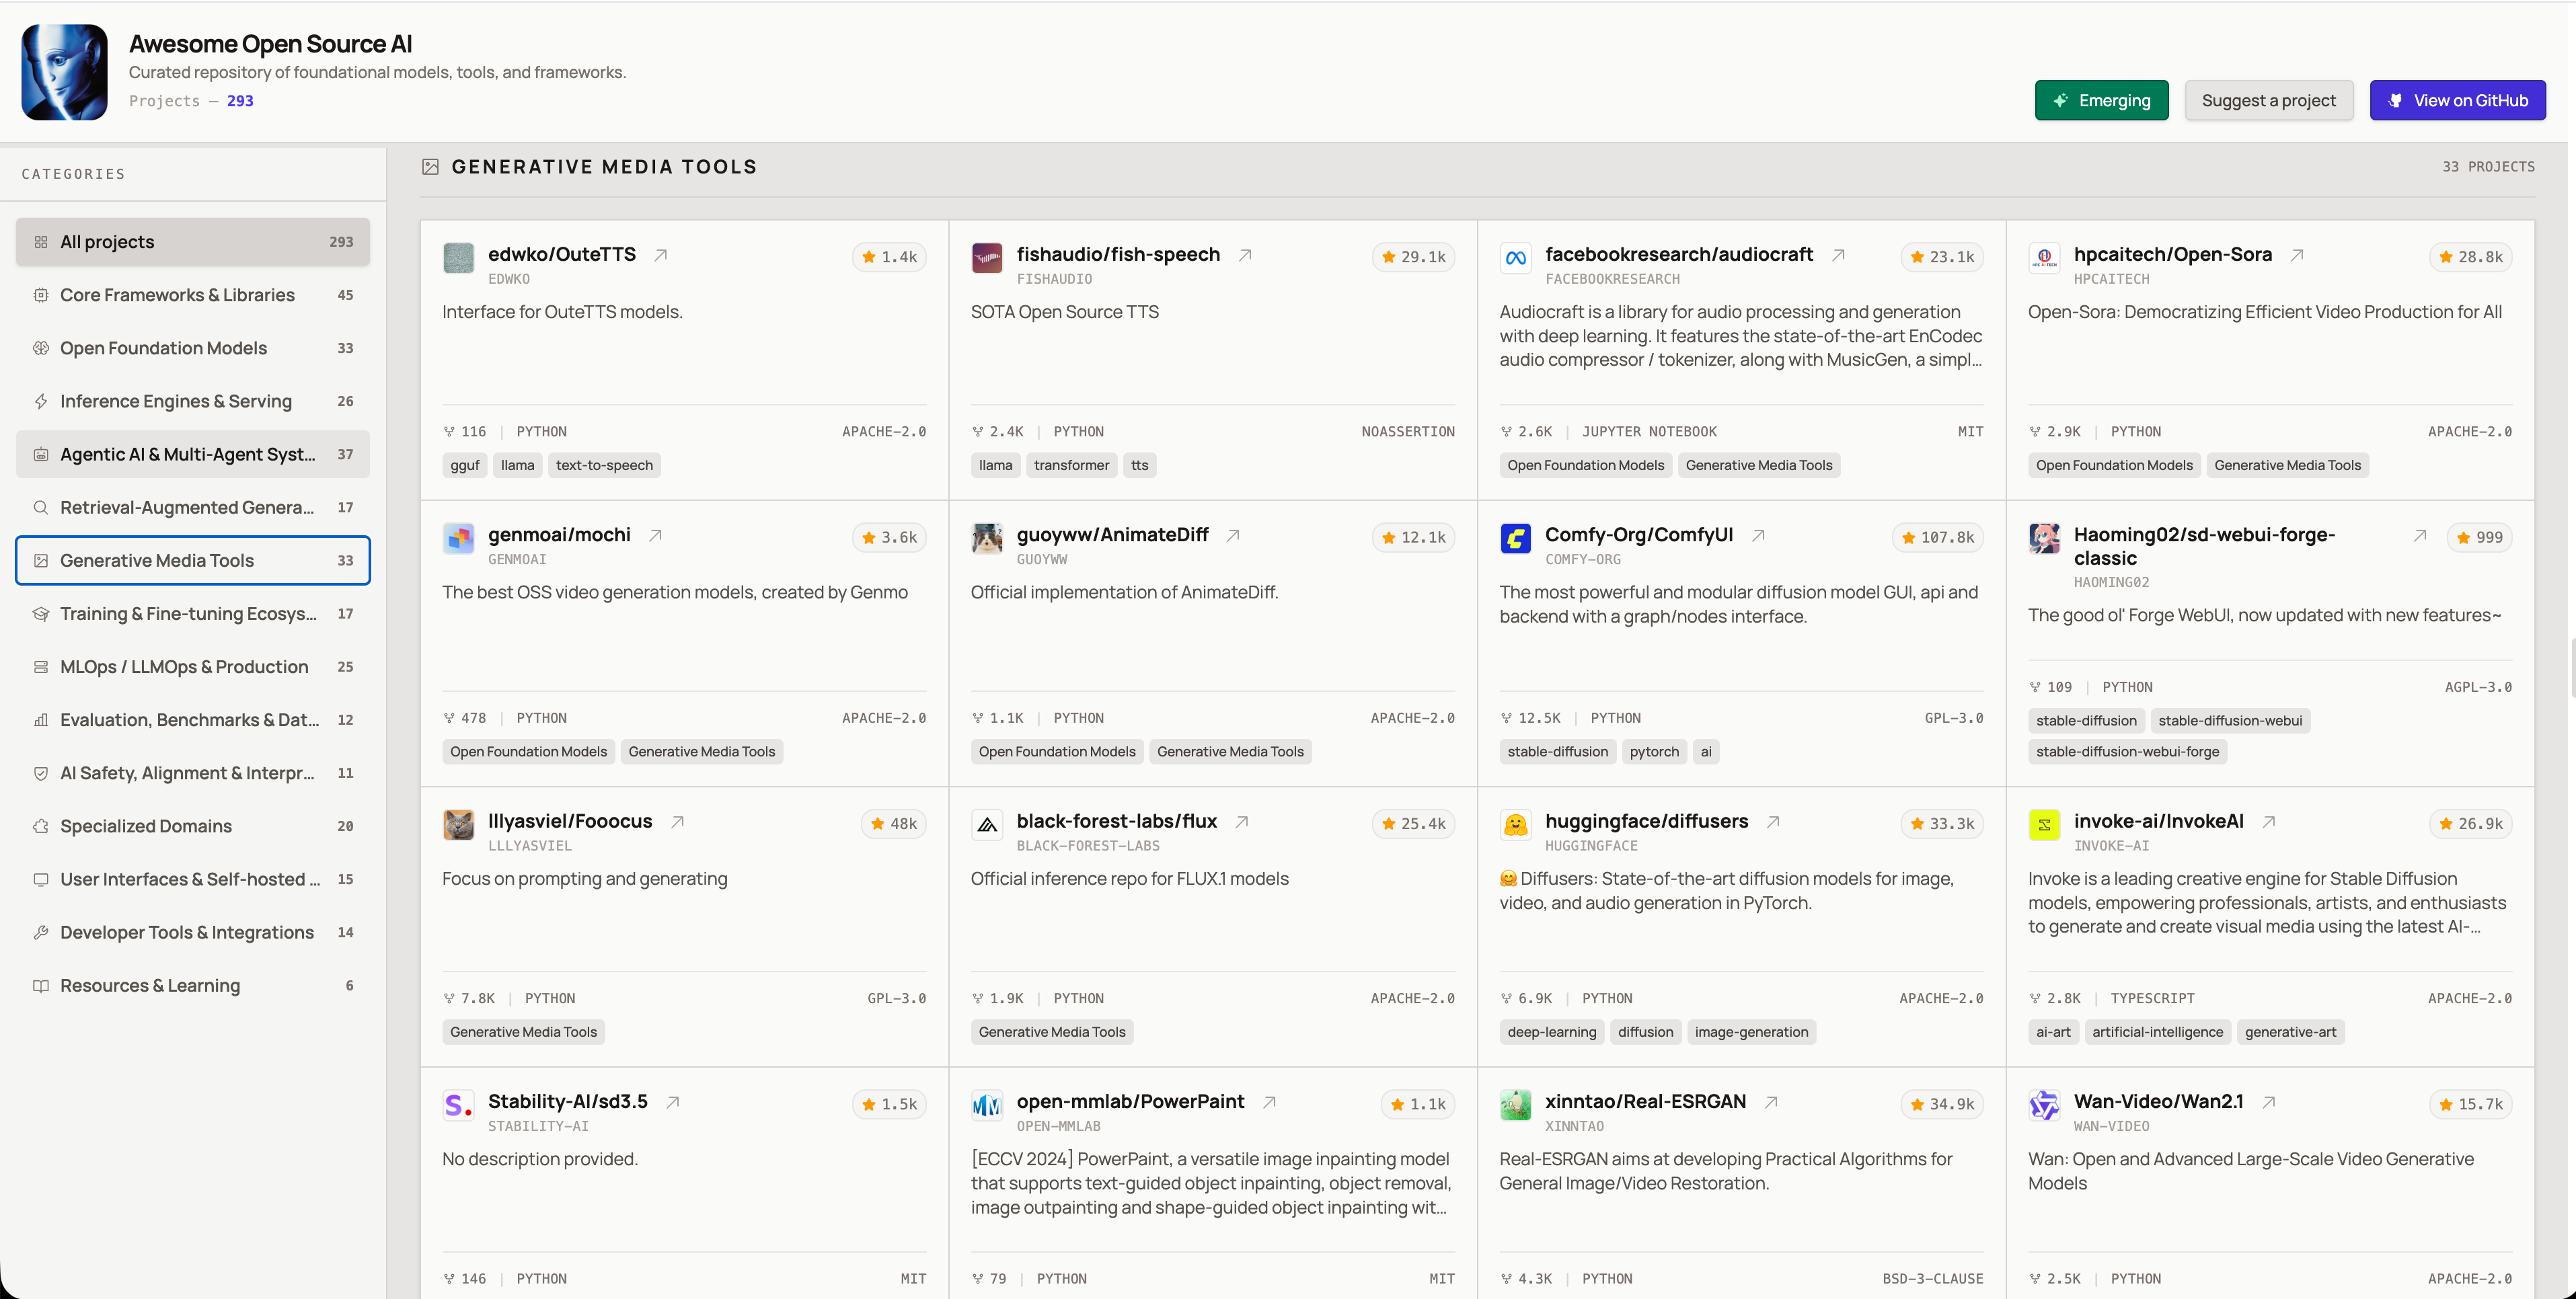
Task: Select MLOps / LLMOps & Production category
Action: pos(193,666)
